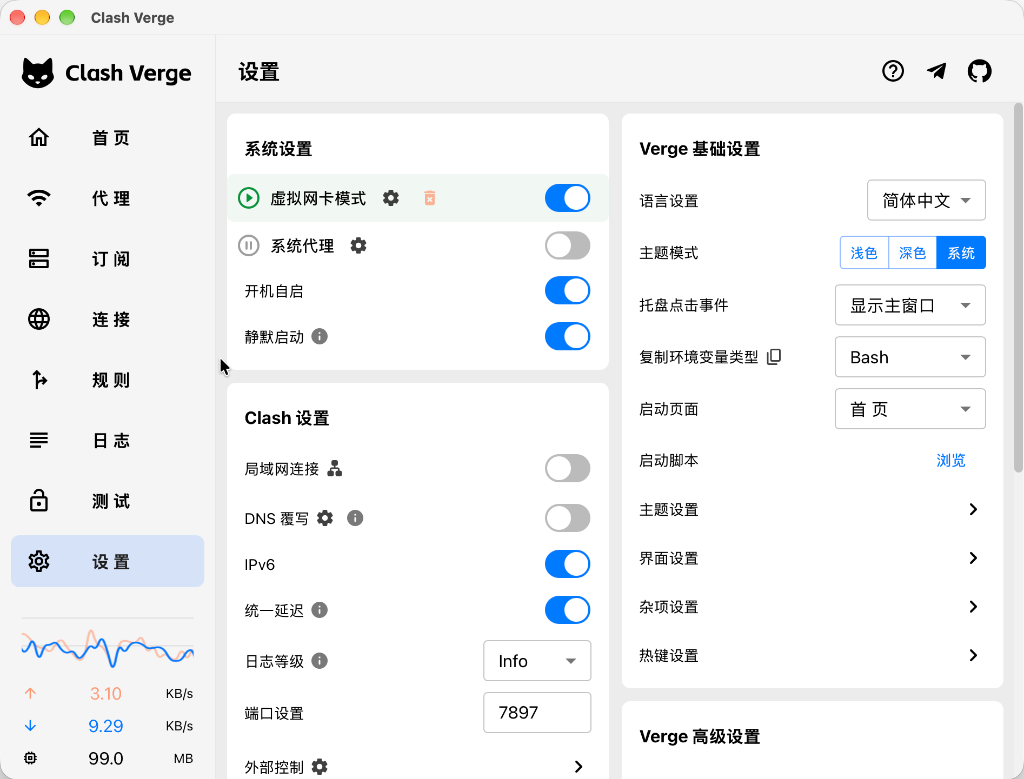Screen dimensions: 1024x779
Task: Click the upload speed arrow icon
Action: point(30,693)
